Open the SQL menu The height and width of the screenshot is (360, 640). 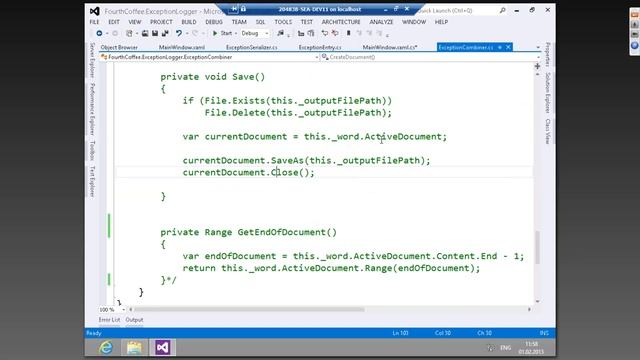click(x=260, y=22)
